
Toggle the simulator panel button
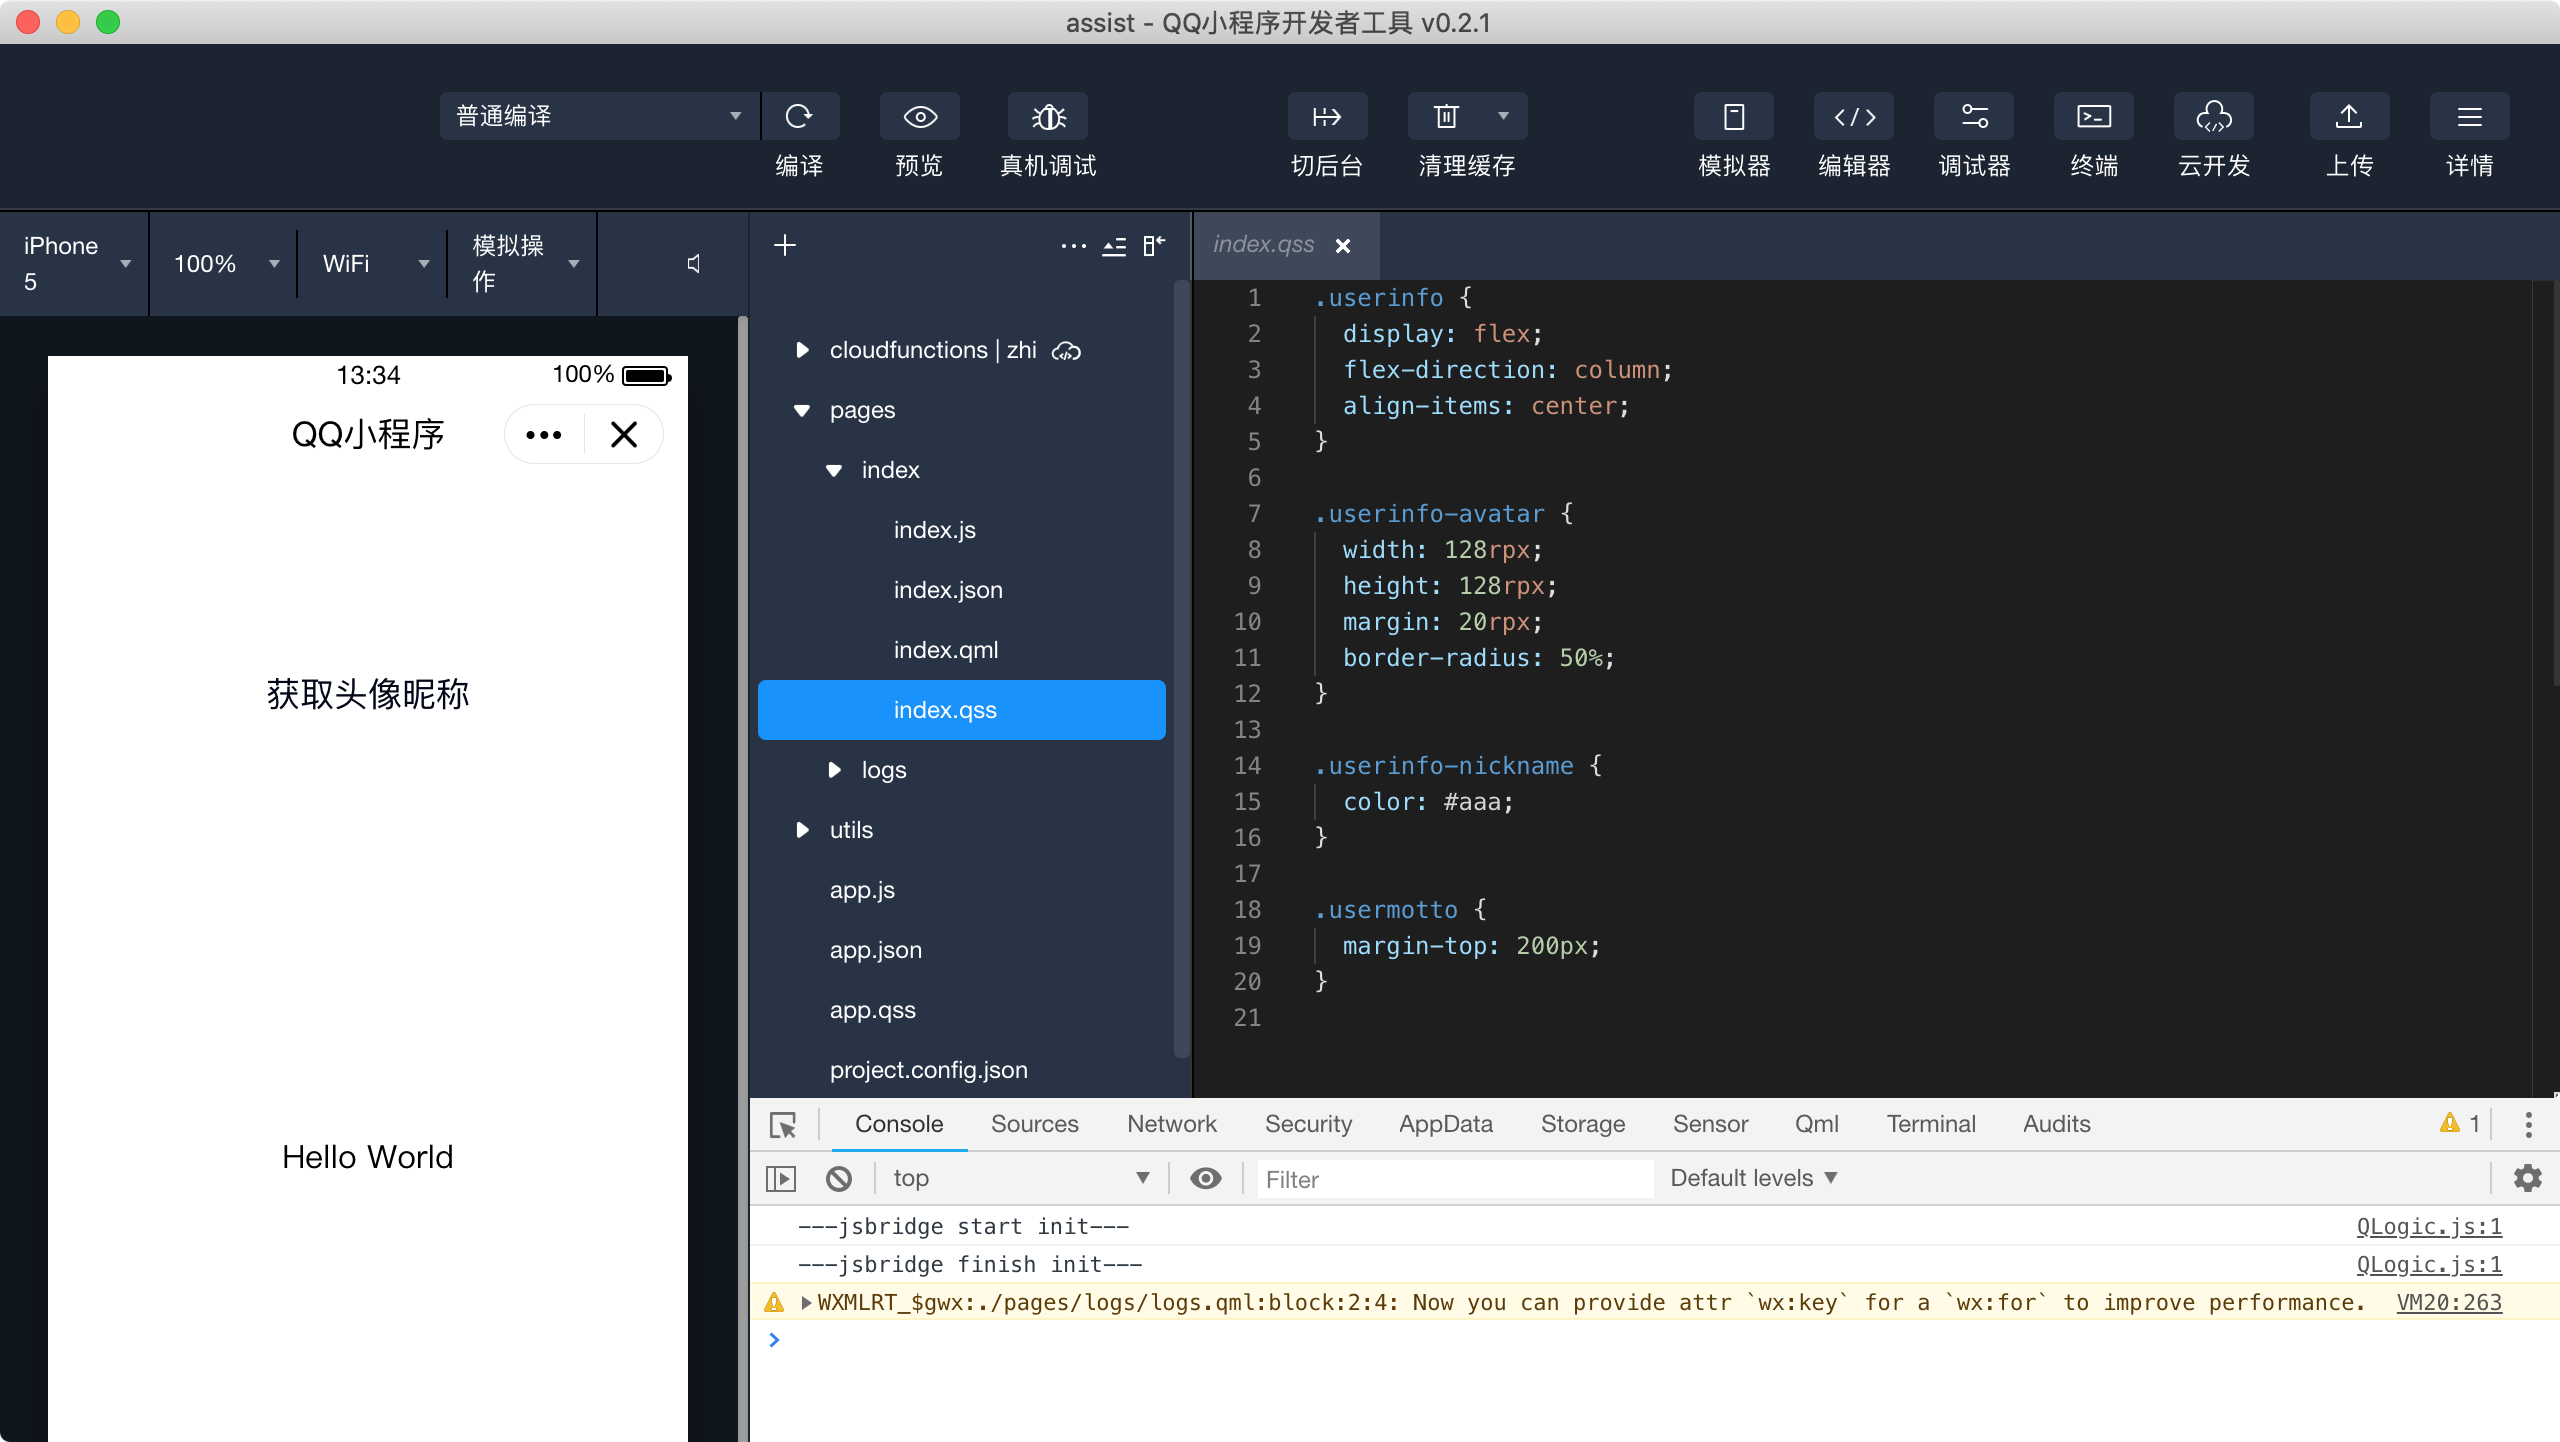point(1734,117)
